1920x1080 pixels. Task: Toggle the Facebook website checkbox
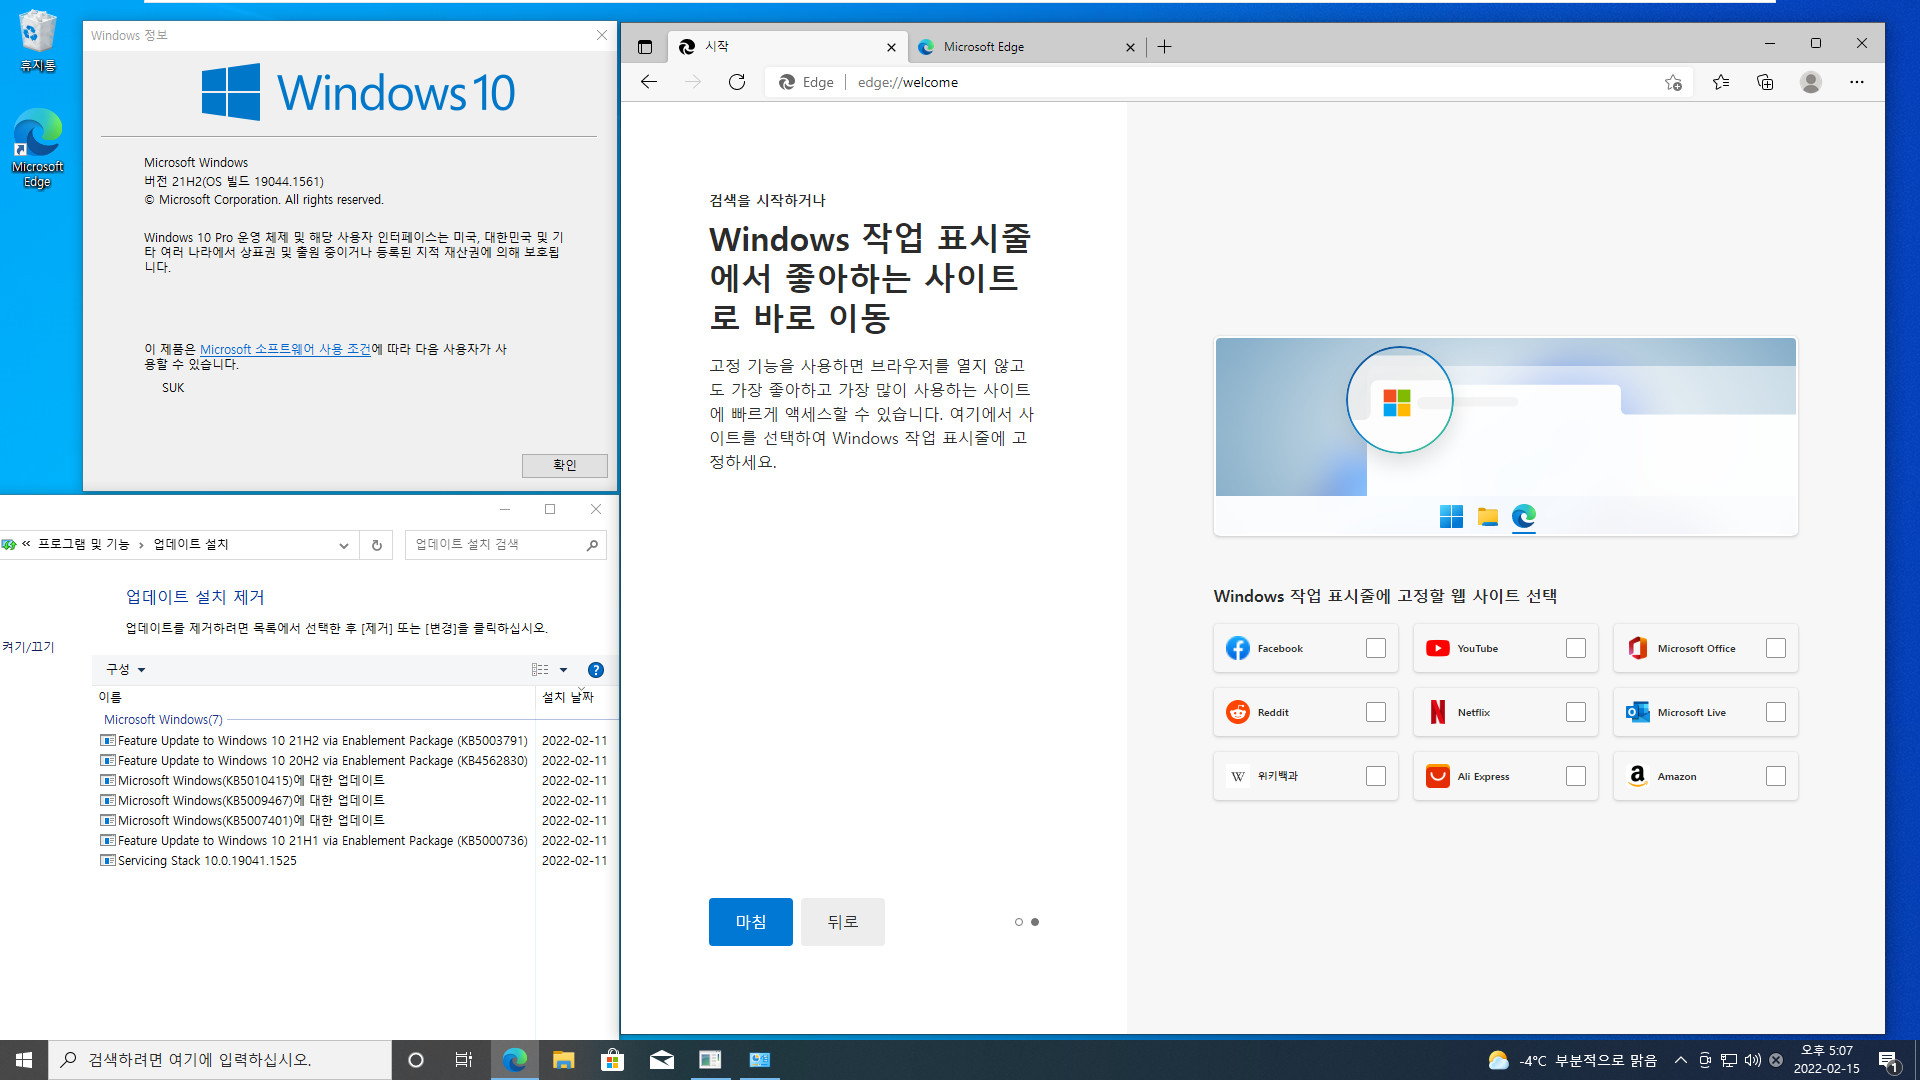pos(1375,647)
